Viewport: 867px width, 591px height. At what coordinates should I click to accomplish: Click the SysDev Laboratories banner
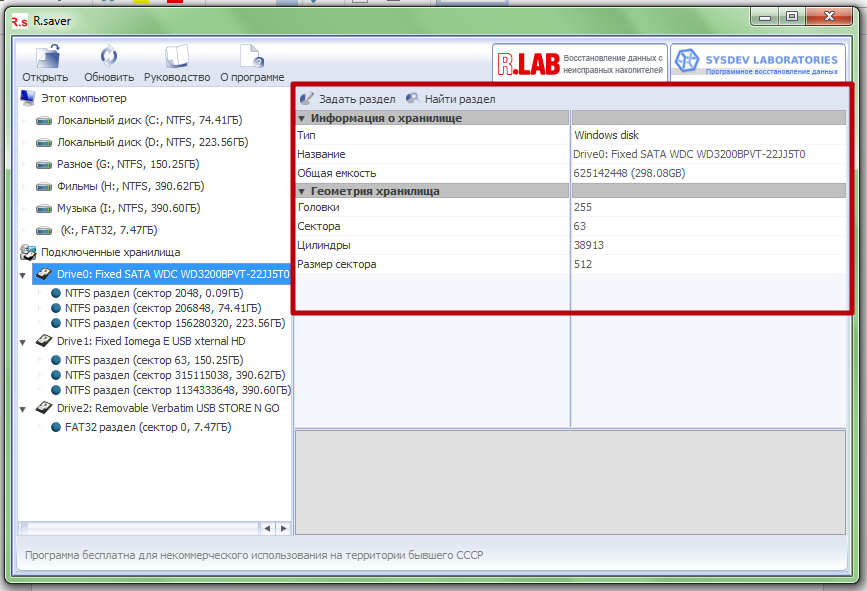(758, 64)
